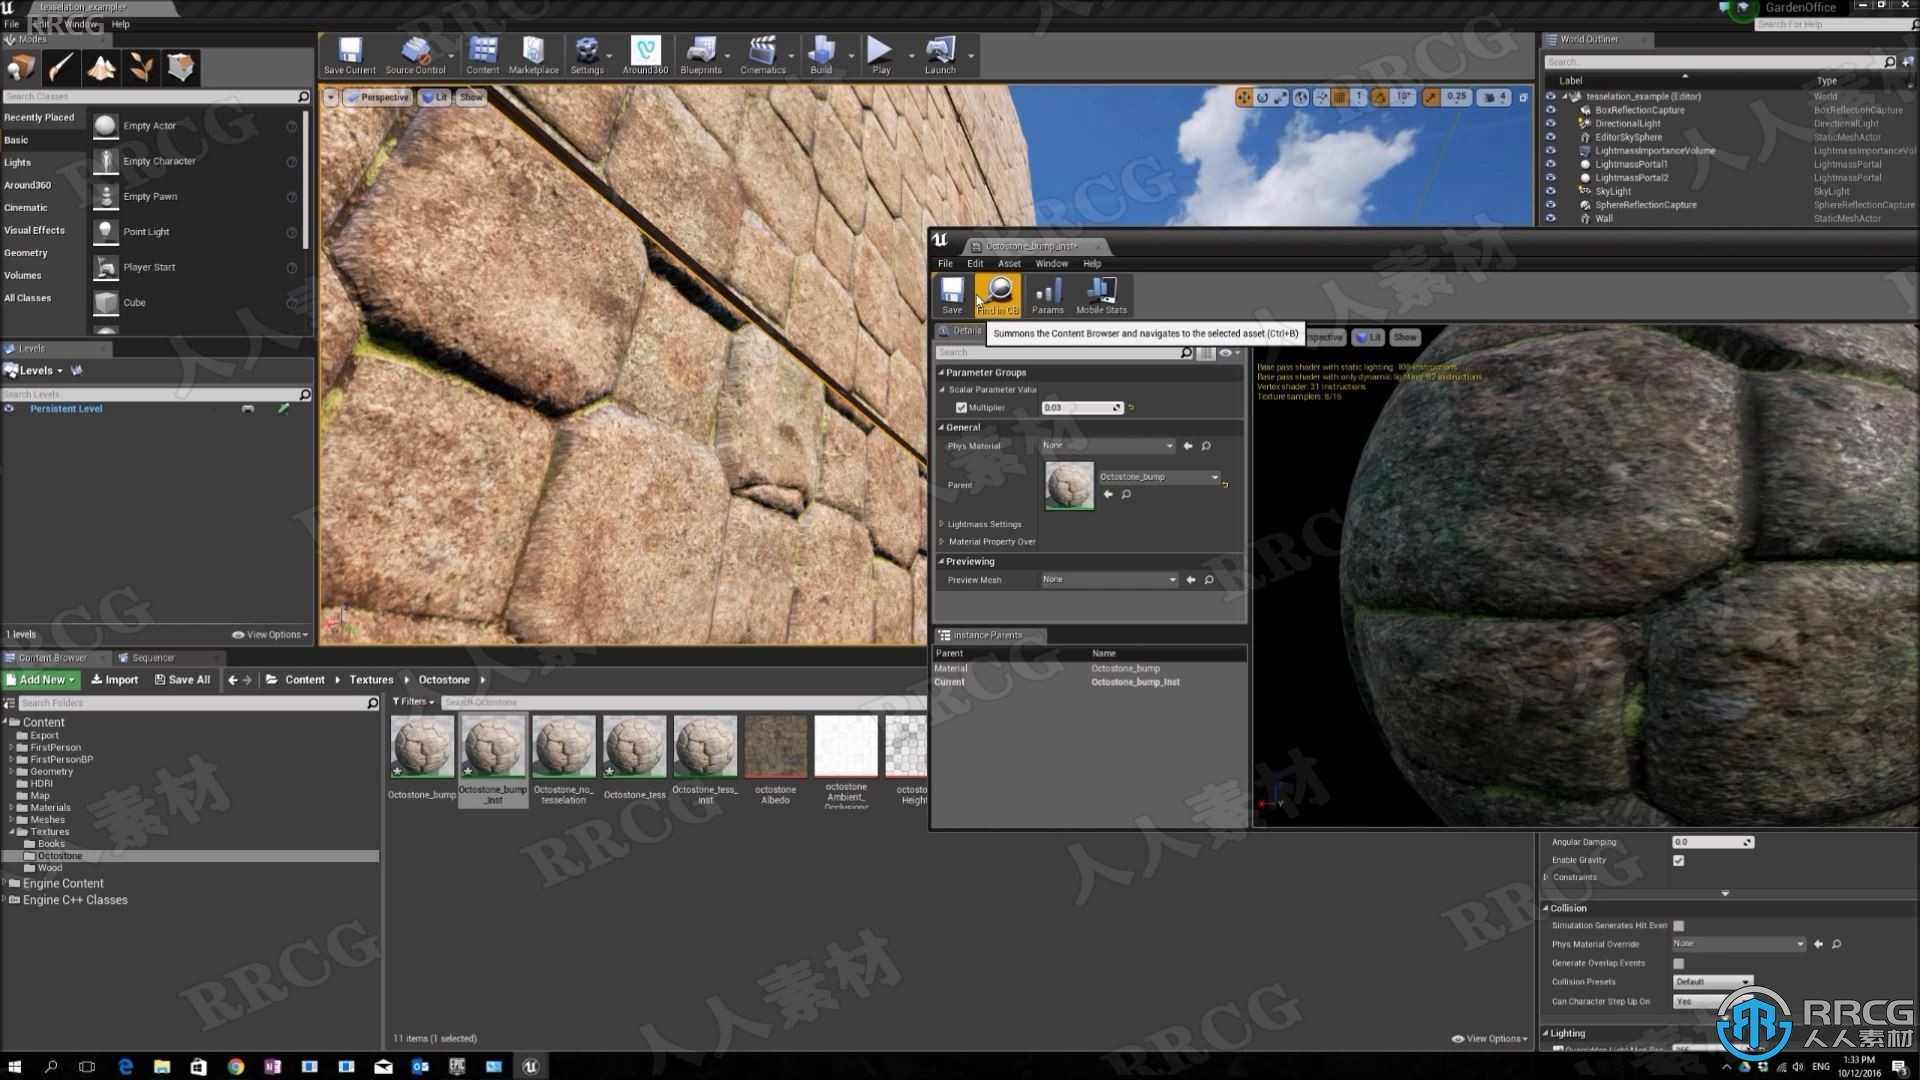Select the Blueprints tool in toolbar
1920x1080 pixels.
[x=700, y=54]
